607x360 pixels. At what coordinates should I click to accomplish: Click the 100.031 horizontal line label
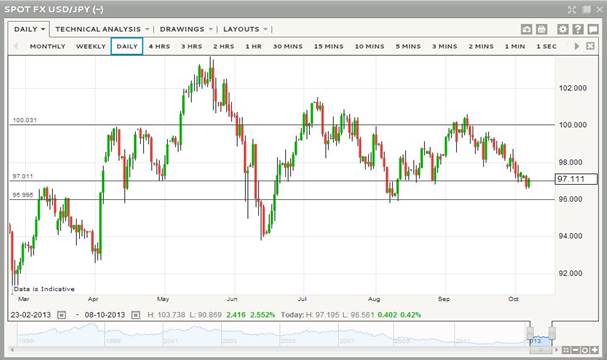(x=25, y=120)
